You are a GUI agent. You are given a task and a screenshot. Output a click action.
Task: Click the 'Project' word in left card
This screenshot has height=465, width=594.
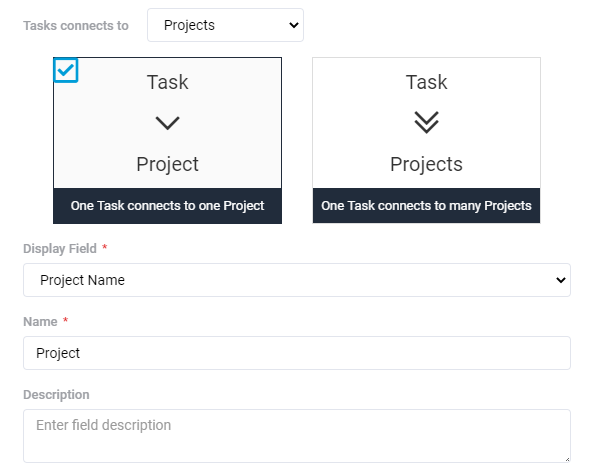click(167, 164)
